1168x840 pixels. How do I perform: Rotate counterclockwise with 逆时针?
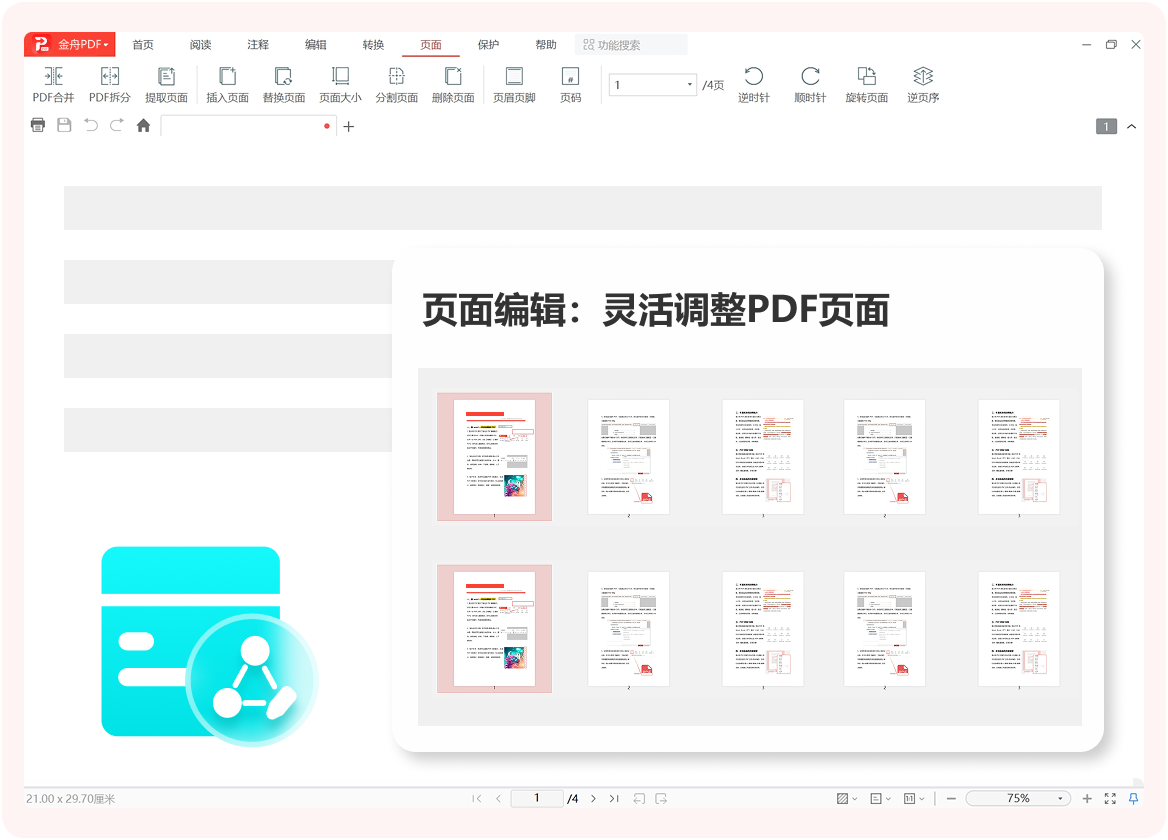754,85
